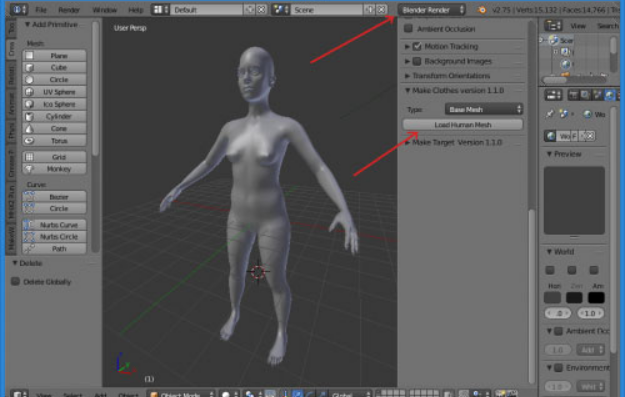Enable the Delete Globally checkbox

[16, 281]
